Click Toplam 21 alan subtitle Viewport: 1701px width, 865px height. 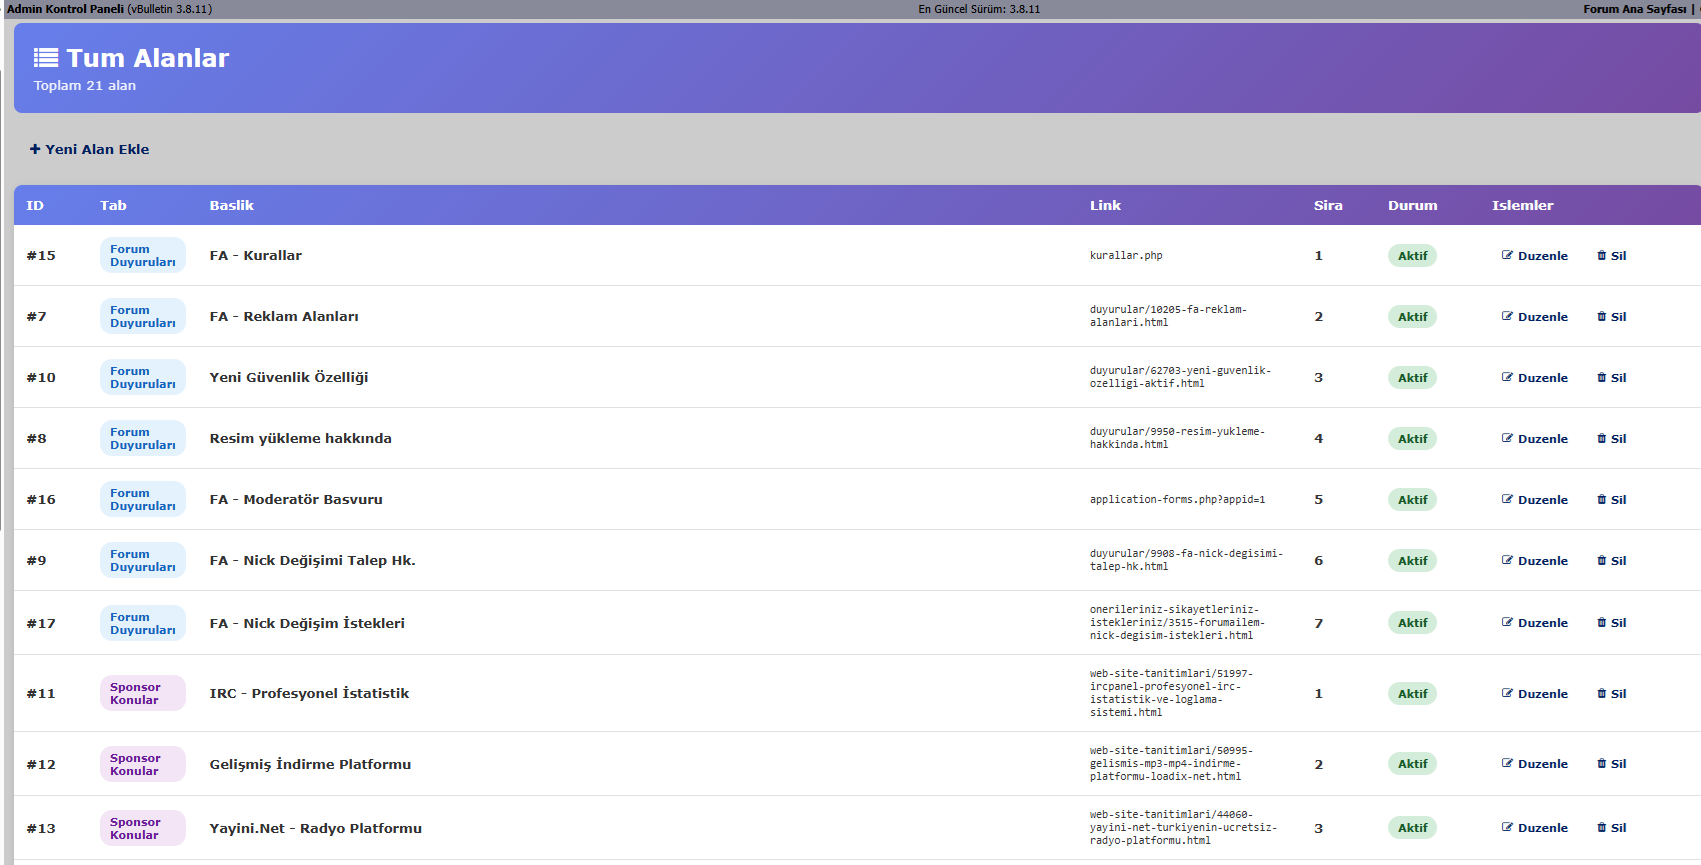click(x=85, y=86)
